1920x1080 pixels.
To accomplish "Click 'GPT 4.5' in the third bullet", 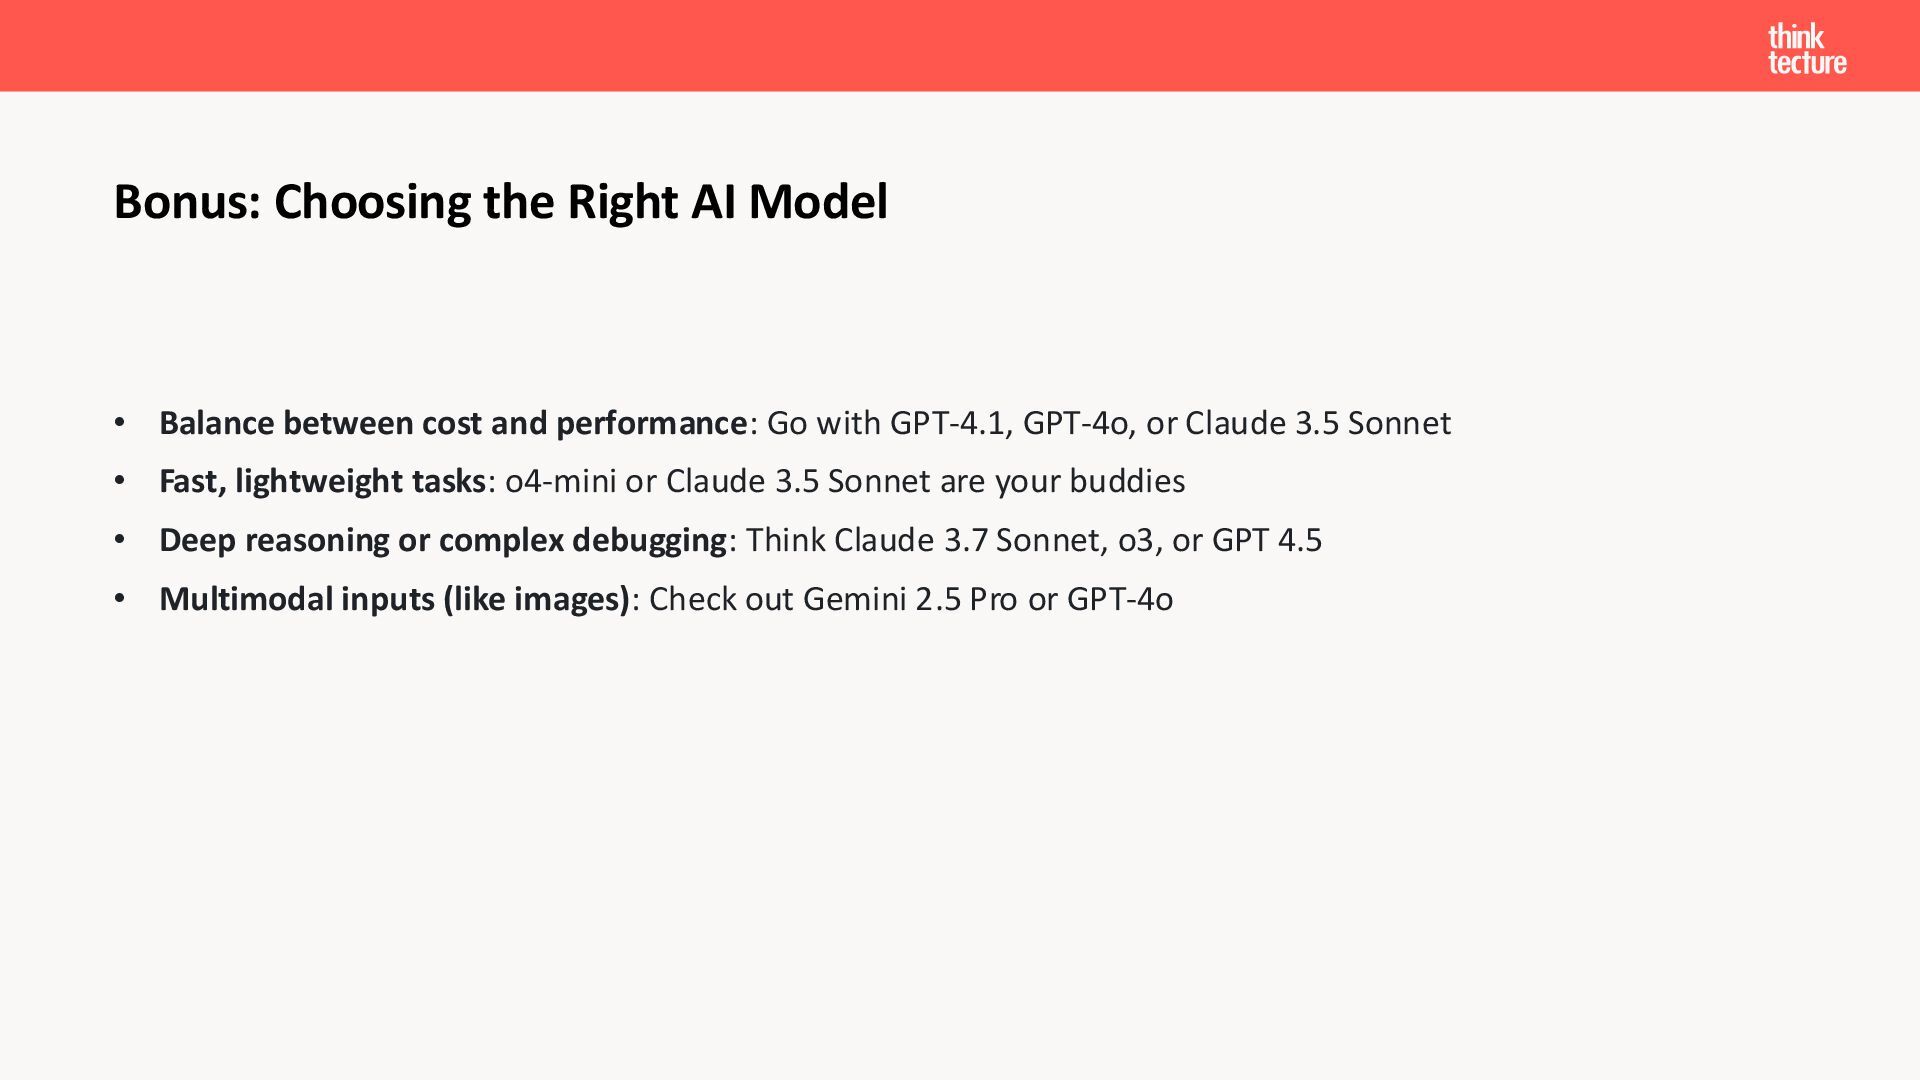I will coord(1266,540).
